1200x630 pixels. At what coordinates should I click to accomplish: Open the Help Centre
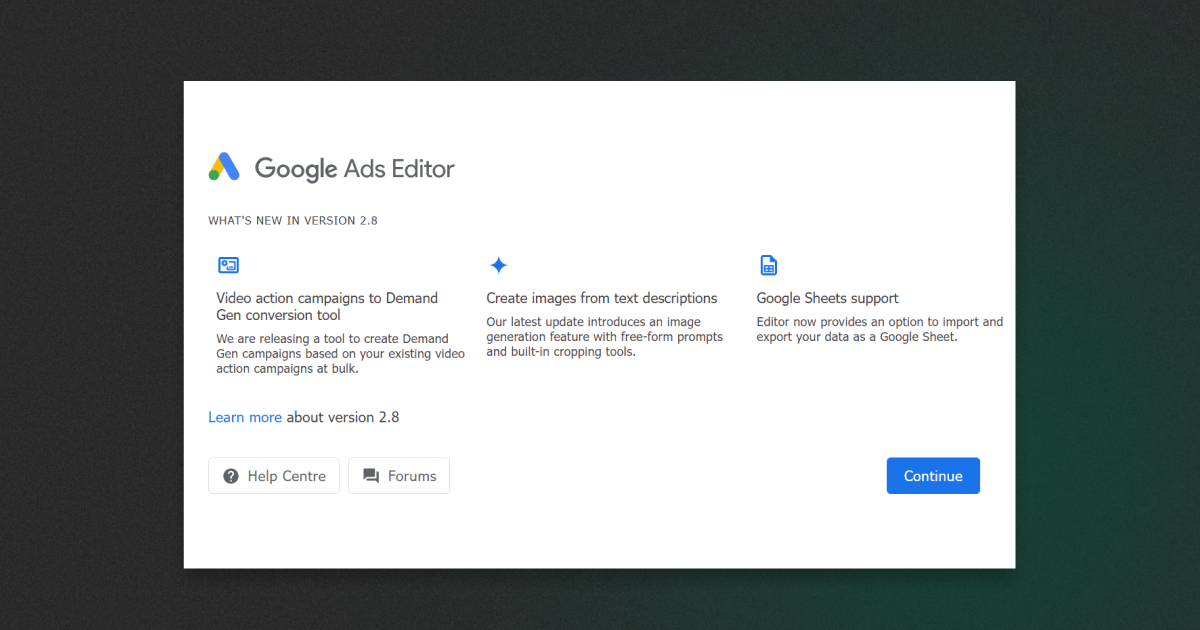pos(274,476)
